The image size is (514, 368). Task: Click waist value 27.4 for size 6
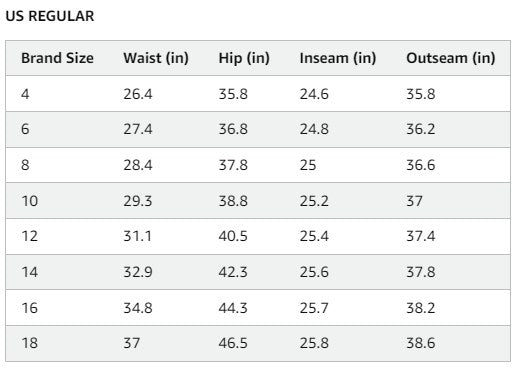(x=138, y=129)
